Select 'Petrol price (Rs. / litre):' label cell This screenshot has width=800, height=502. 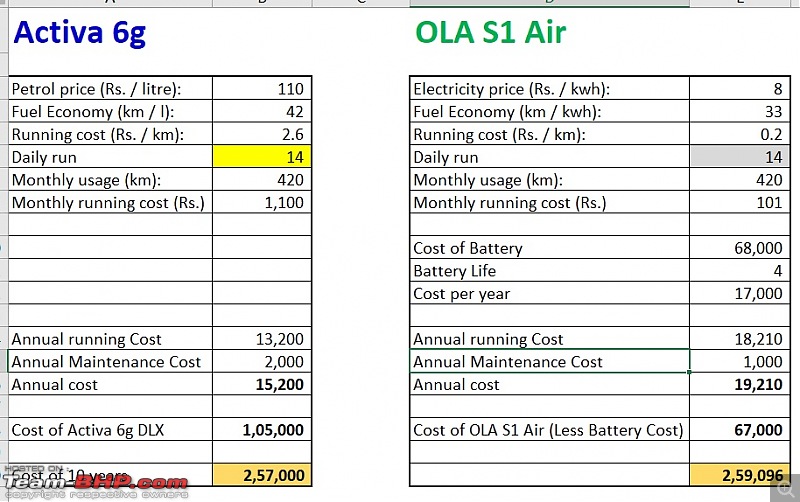pos(110,88)
